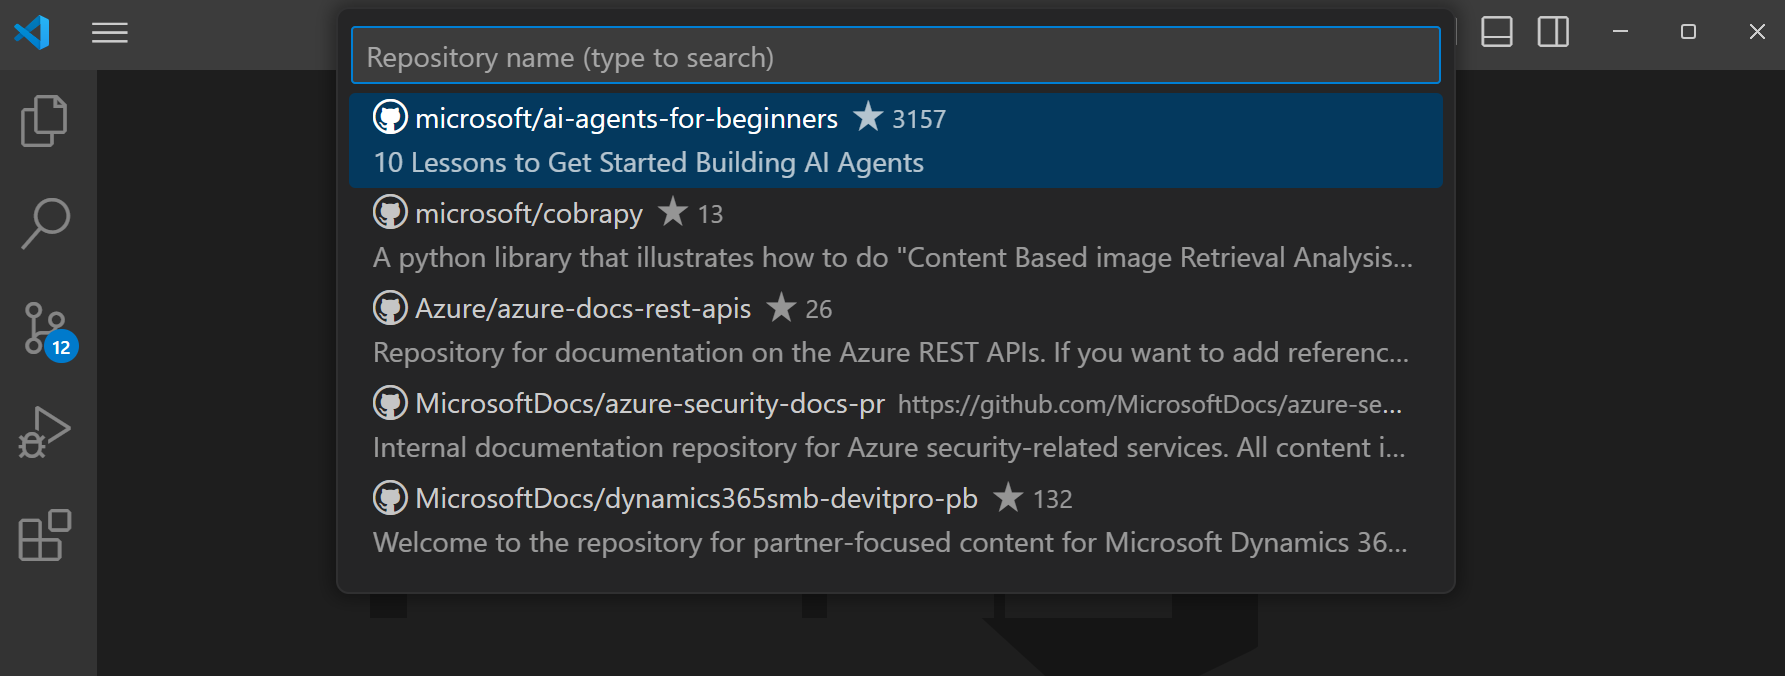Open the Explorer view in the activity bar

pos(44,121)
